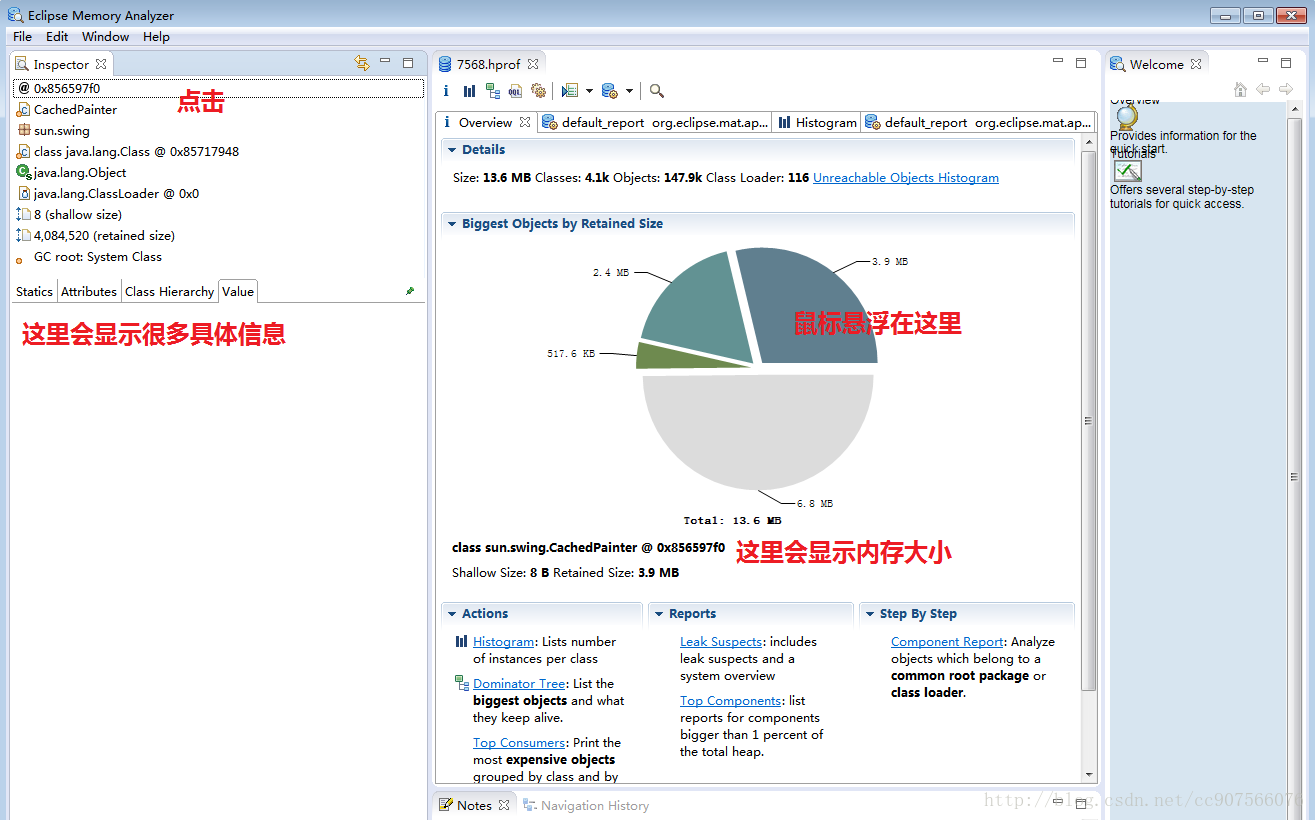
Task: Maximize the 7568.hprof editor area
Action: coord(1081,62)
